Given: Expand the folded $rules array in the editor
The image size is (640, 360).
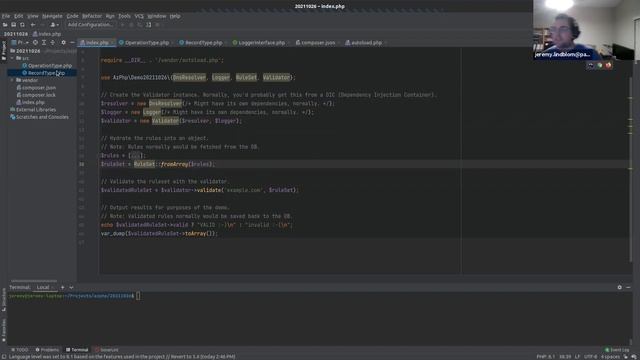Looking at the screenshot, I should (135, 156).
